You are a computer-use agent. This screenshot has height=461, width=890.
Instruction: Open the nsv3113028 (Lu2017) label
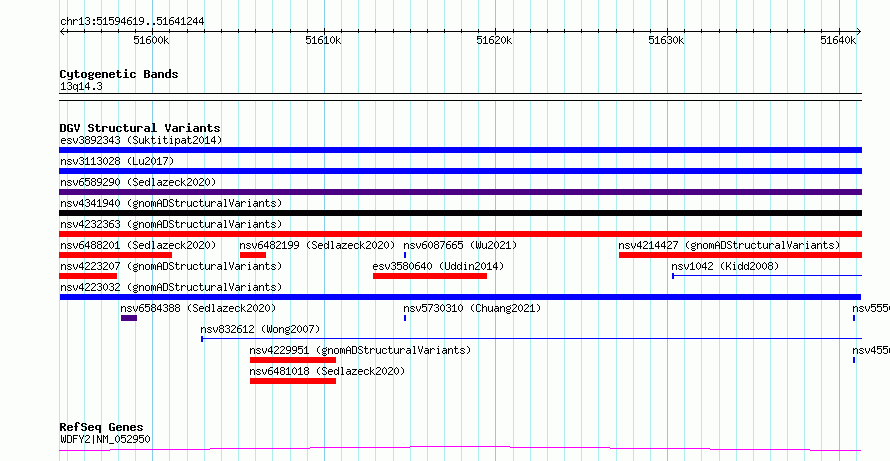pyautogui.click(x=117, y=161)
